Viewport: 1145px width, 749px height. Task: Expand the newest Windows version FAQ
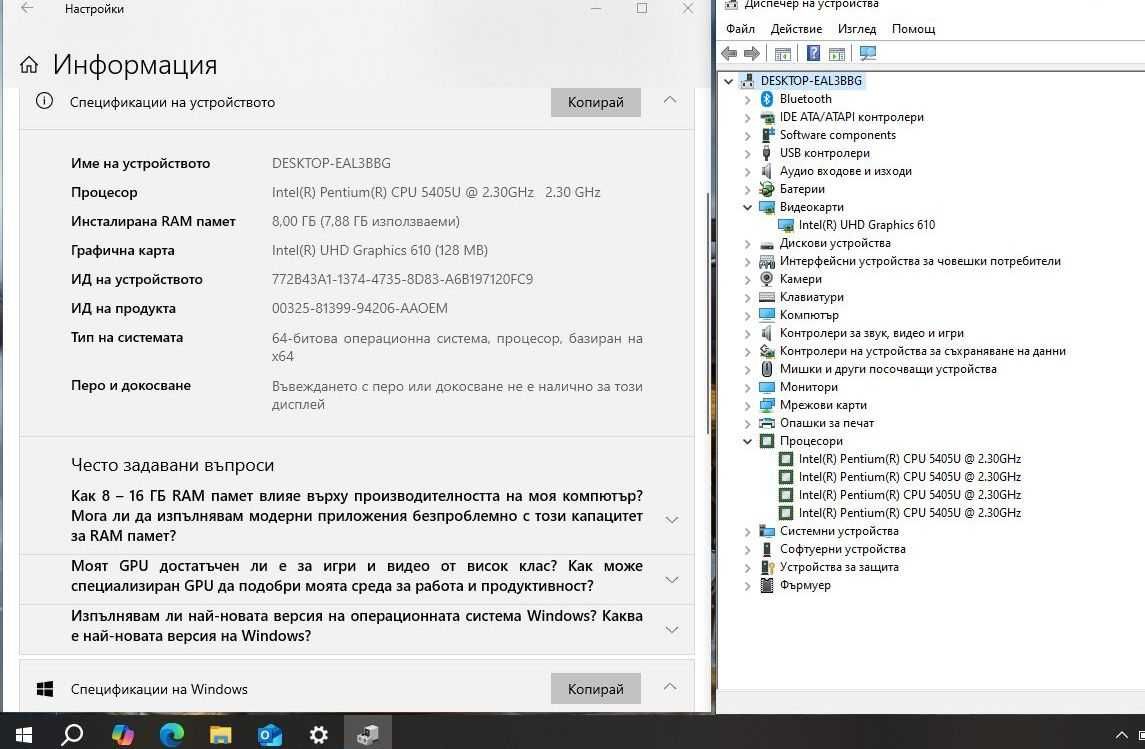672,629
